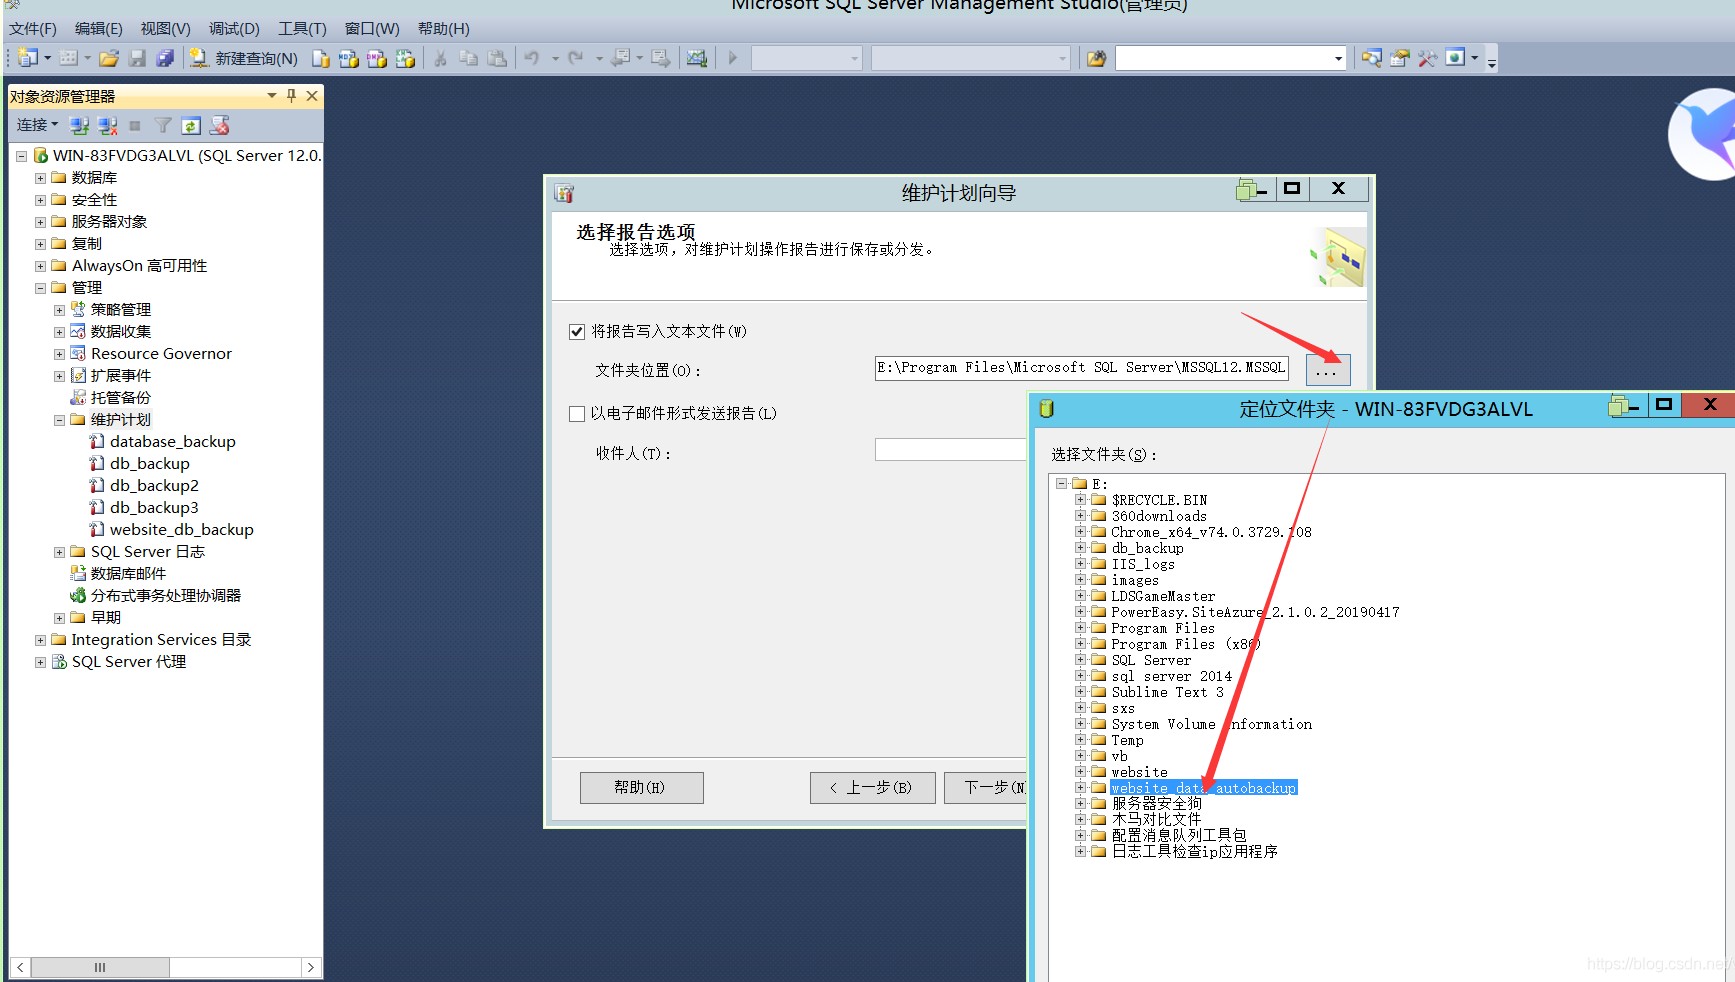Click the Undo arrow icon on the toolbar
1735x982 pixels.
click(531, 58)
